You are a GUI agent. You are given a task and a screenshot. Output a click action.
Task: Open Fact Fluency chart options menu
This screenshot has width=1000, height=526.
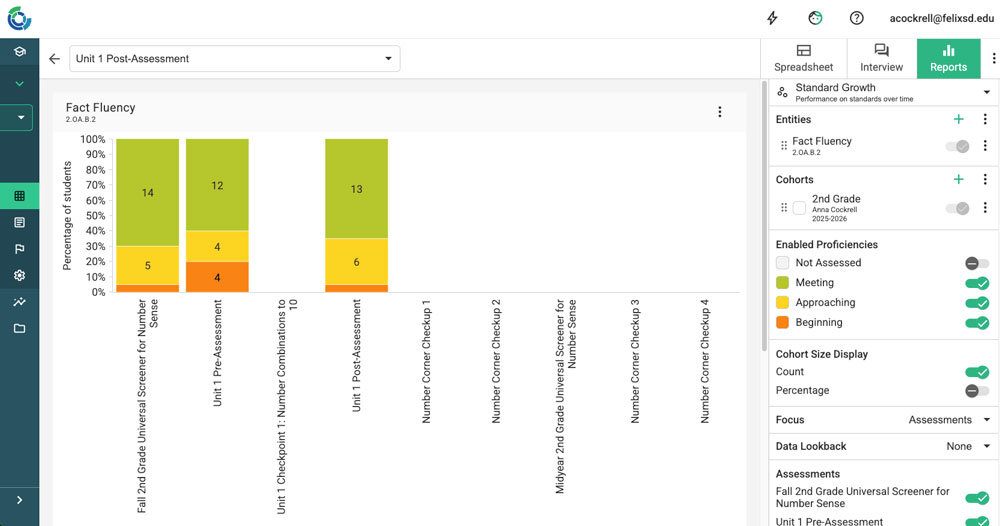coord(719,112)
